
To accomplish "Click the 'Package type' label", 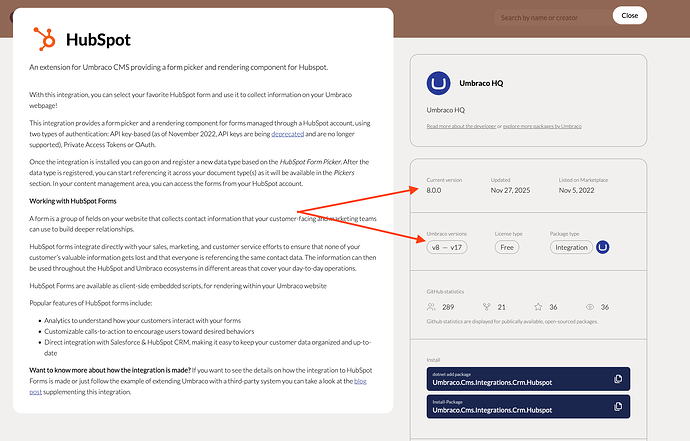I will click(565, 234).
